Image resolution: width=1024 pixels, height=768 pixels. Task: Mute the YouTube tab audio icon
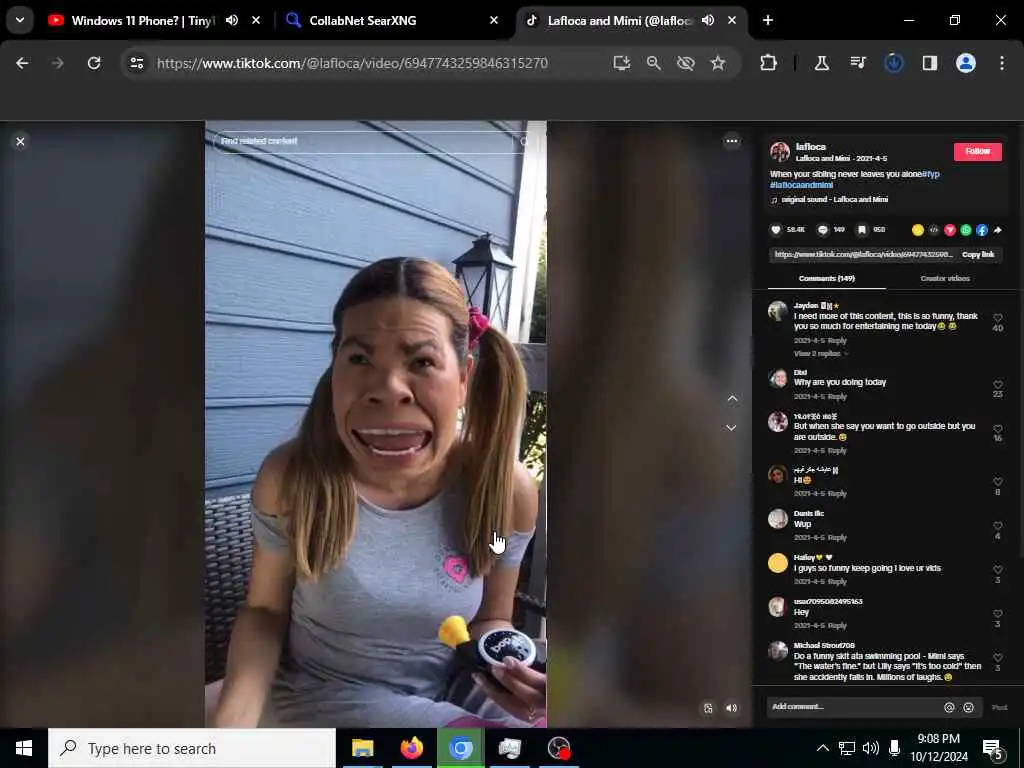(x=232, y=20)
